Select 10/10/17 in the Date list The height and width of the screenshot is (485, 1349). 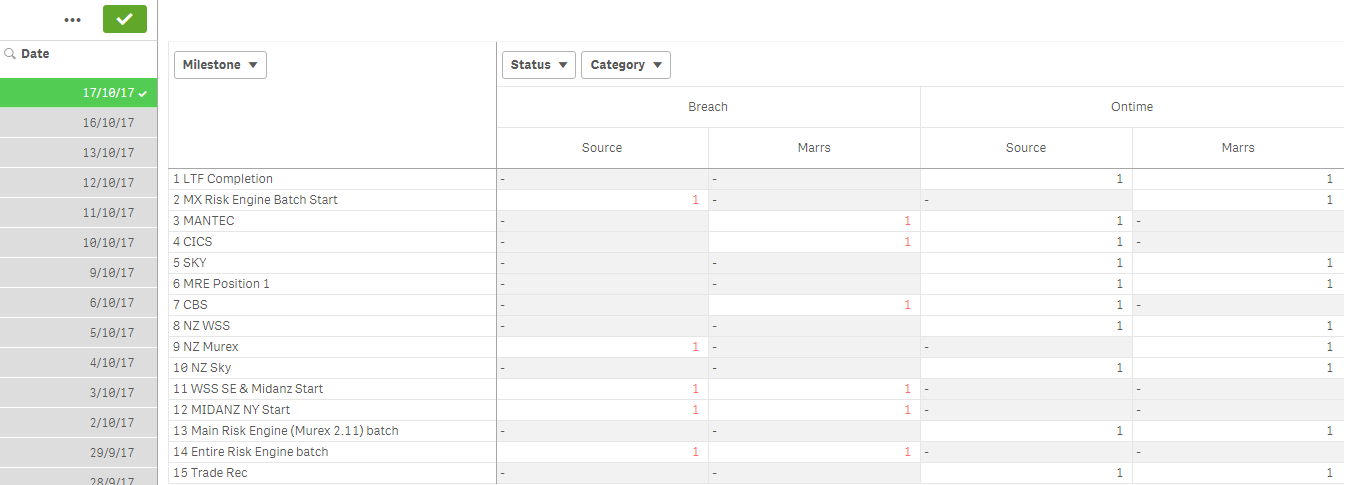click(x=108, y=243)
